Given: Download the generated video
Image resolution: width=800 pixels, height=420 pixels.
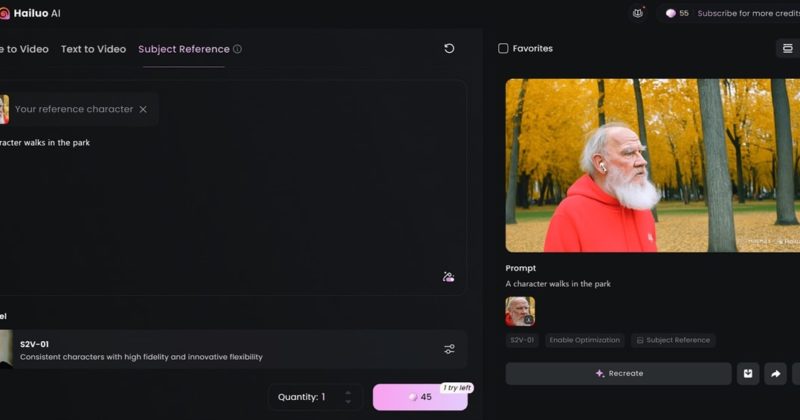Looking at the screenshot, I should click(x=748, y=373).
